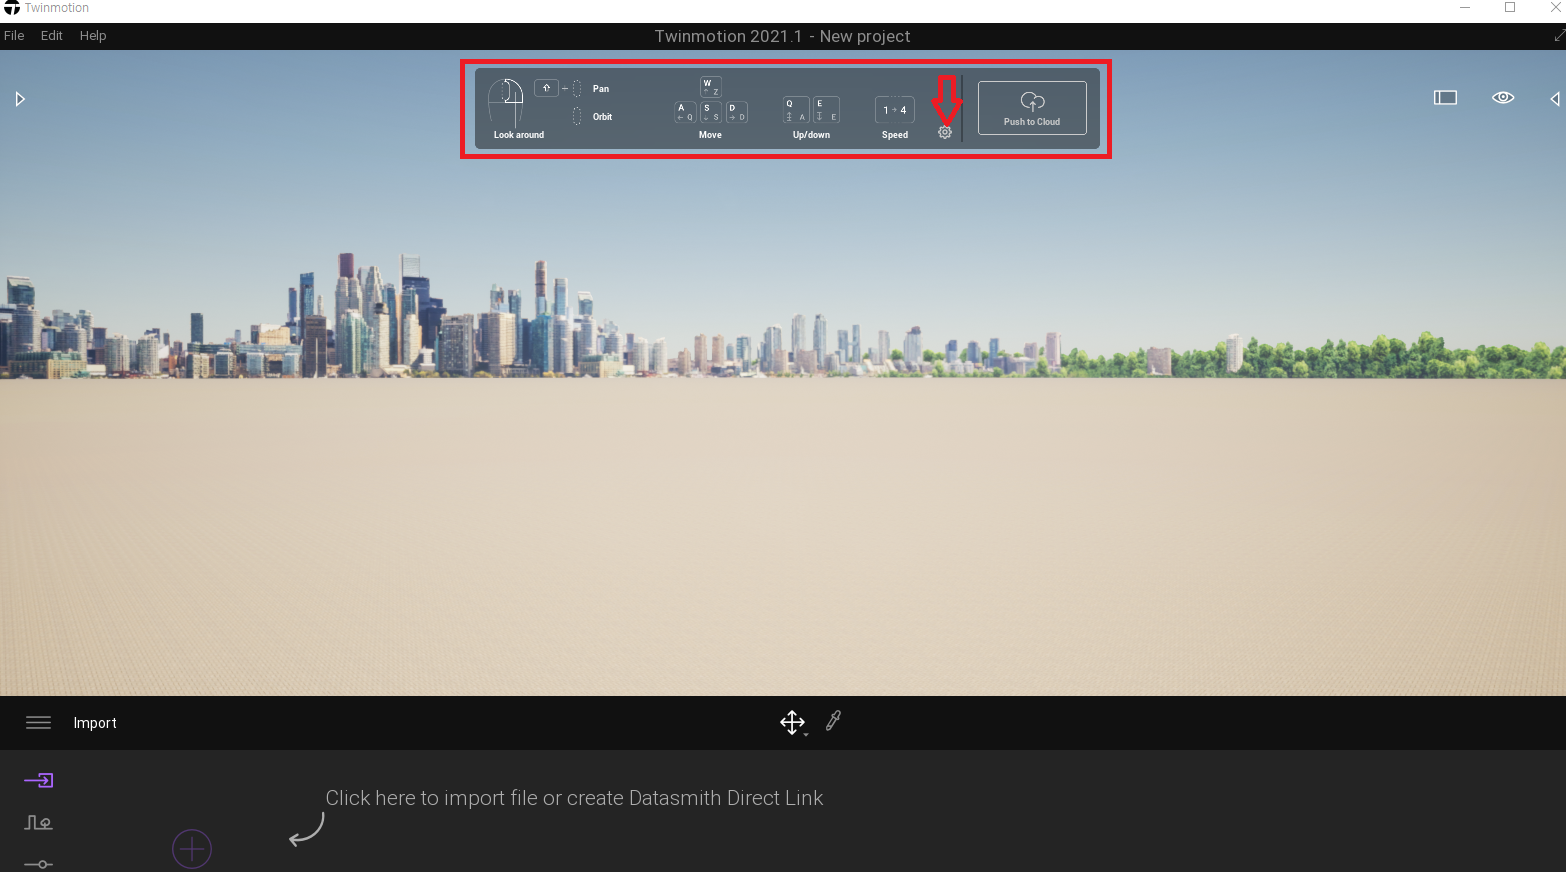Image resolution: width=1566 pixels, height=872 pixels.
Task: Maximize the Twinmotion window
Action: [1510, 8]
